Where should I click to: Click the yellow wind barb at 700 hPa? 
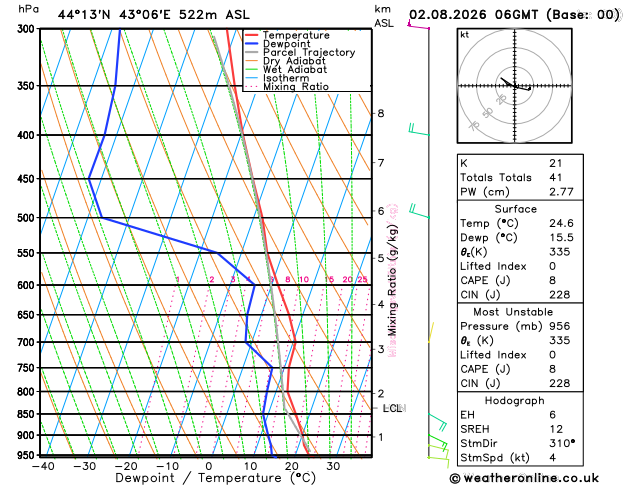pyautogui.click(x=431, y=332)
